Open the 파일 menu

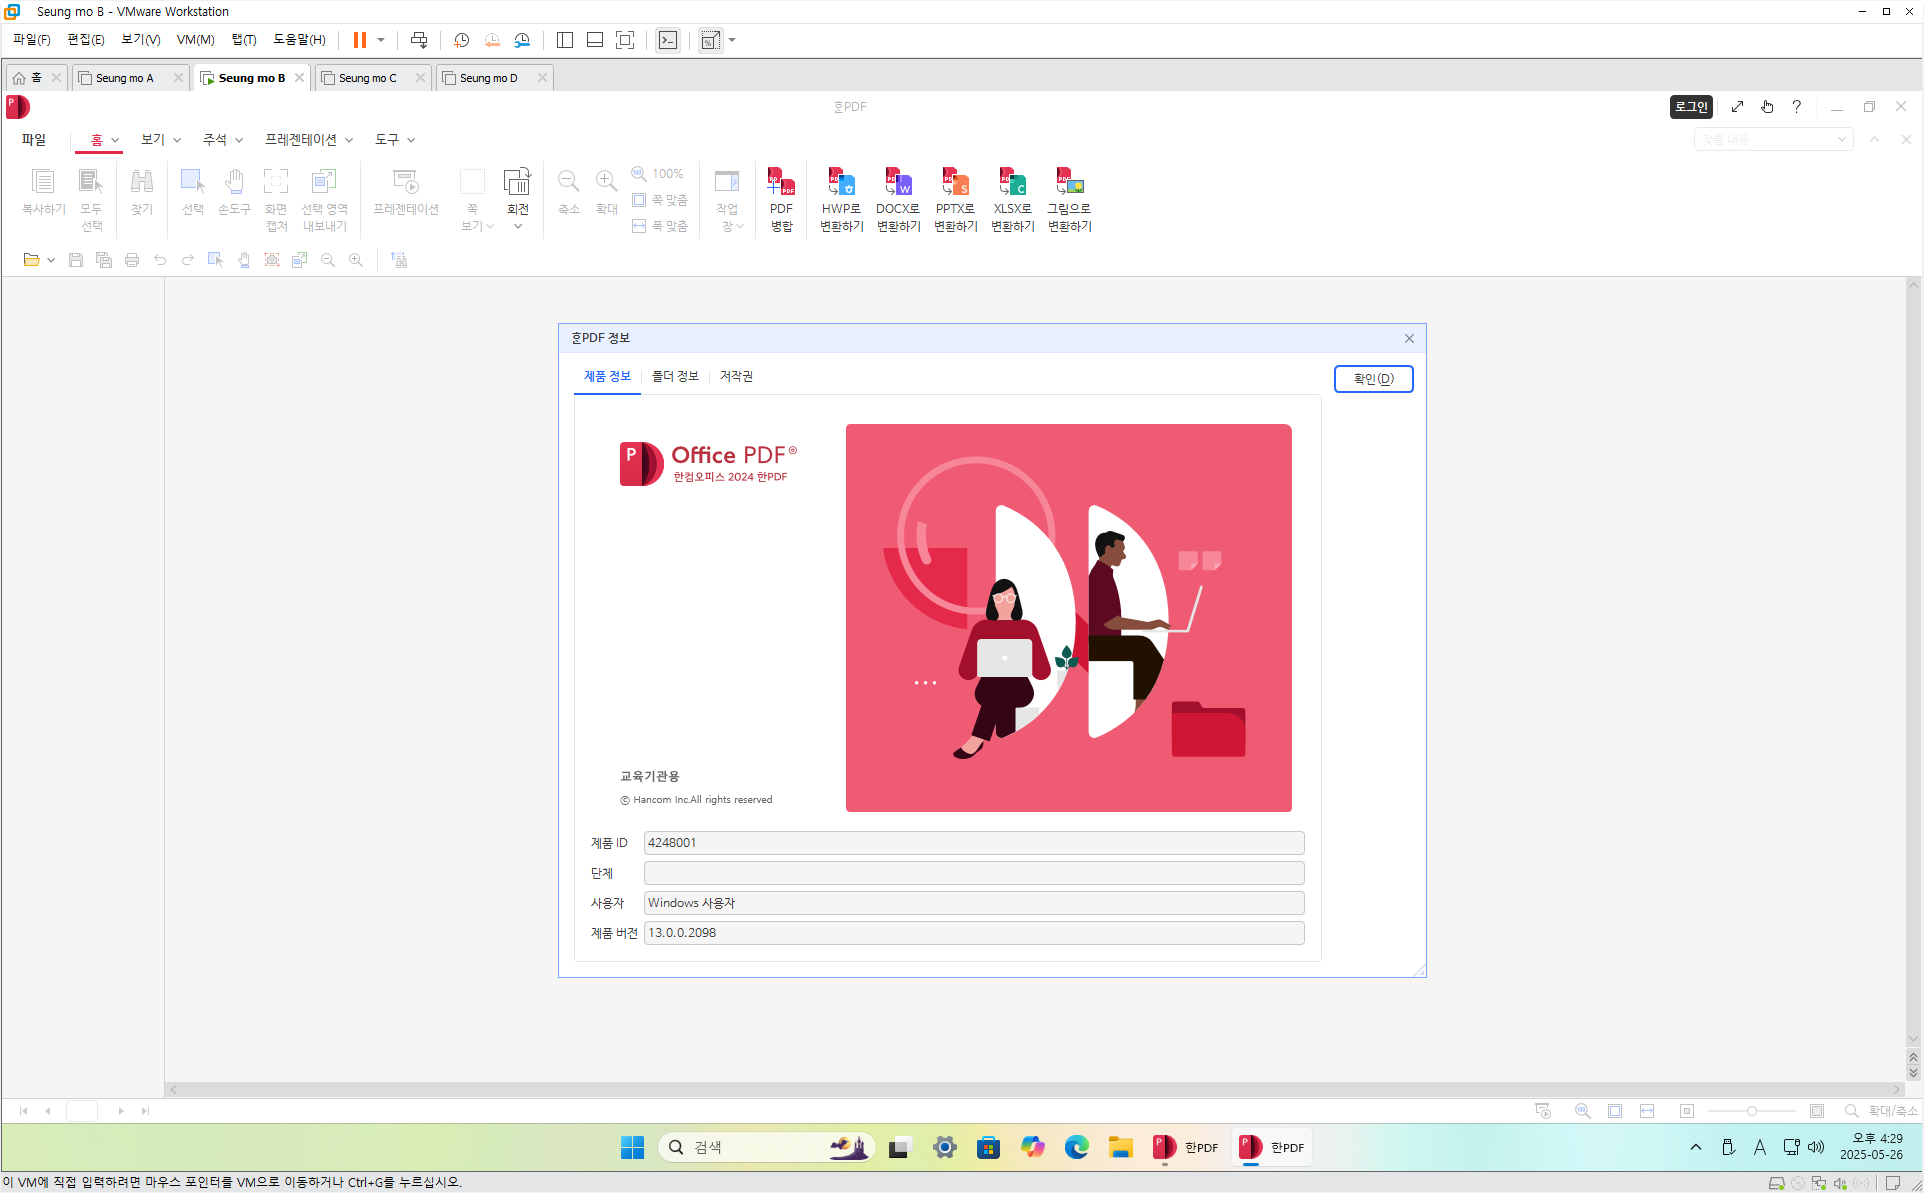click(x=34, y=140)
